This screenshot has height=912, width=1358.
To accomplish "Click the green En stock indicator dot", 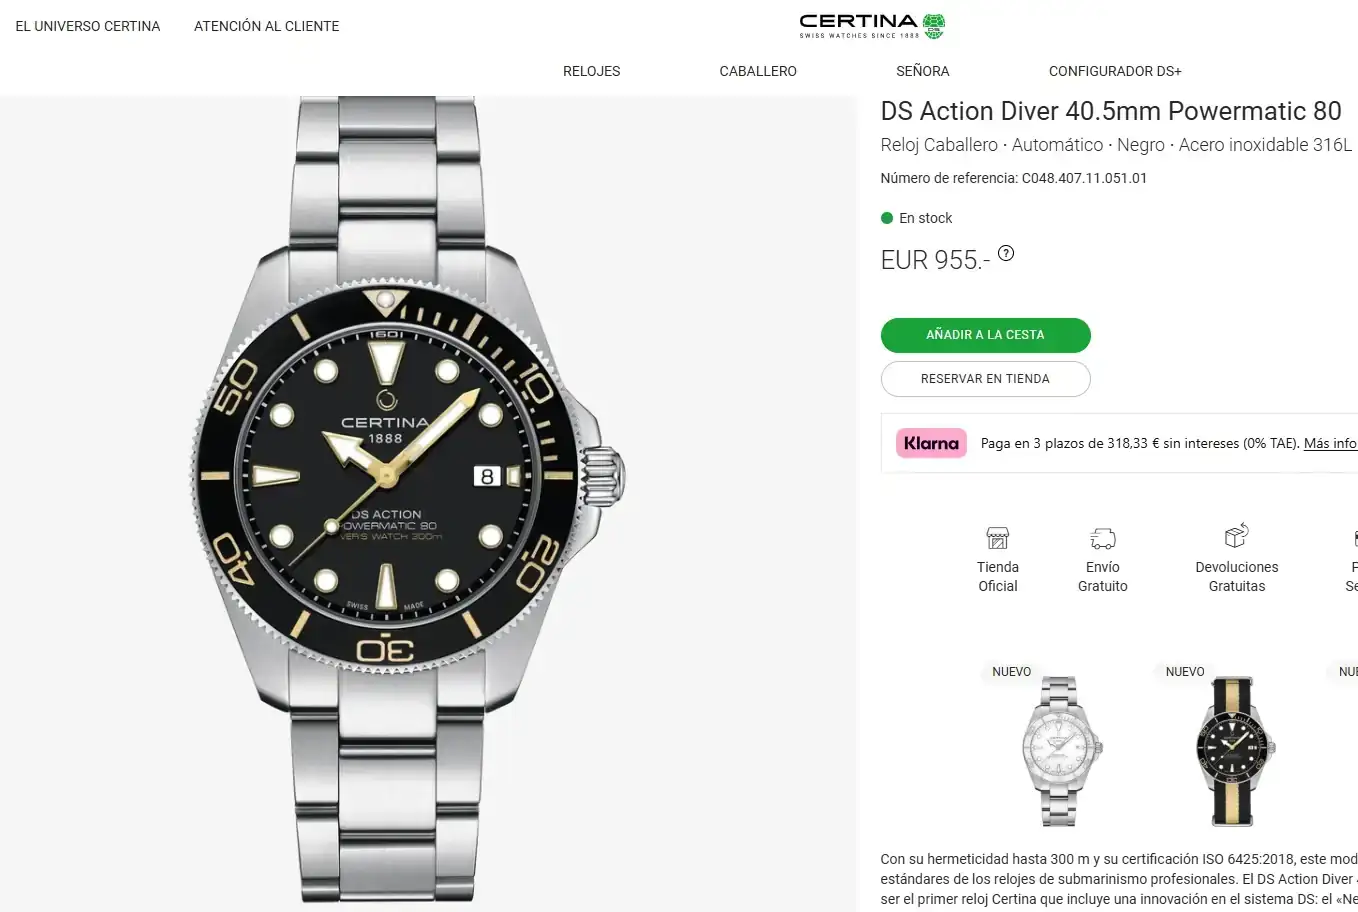I will pos(887,218).
